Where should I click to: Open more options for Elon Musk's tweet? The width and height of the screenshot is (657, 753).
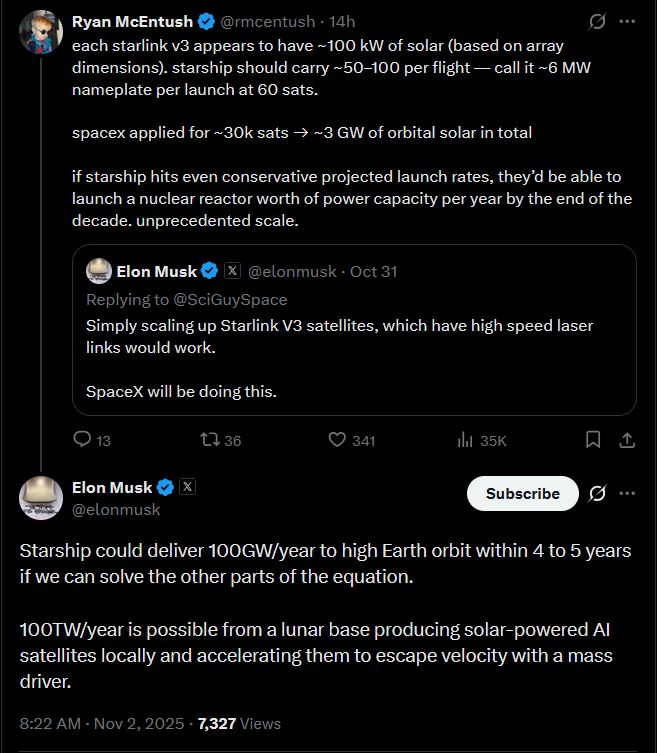click(627, 493)
